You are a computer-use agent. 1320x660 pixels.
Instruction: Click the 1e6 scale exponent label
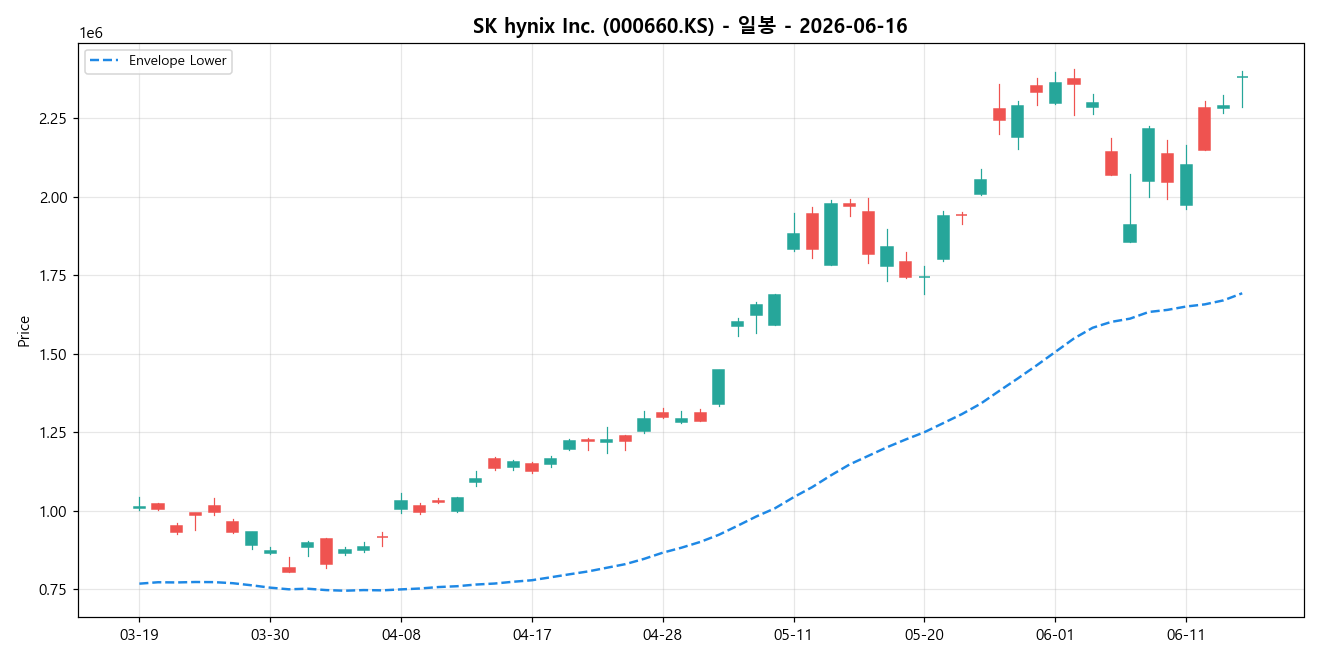(91, 34)
